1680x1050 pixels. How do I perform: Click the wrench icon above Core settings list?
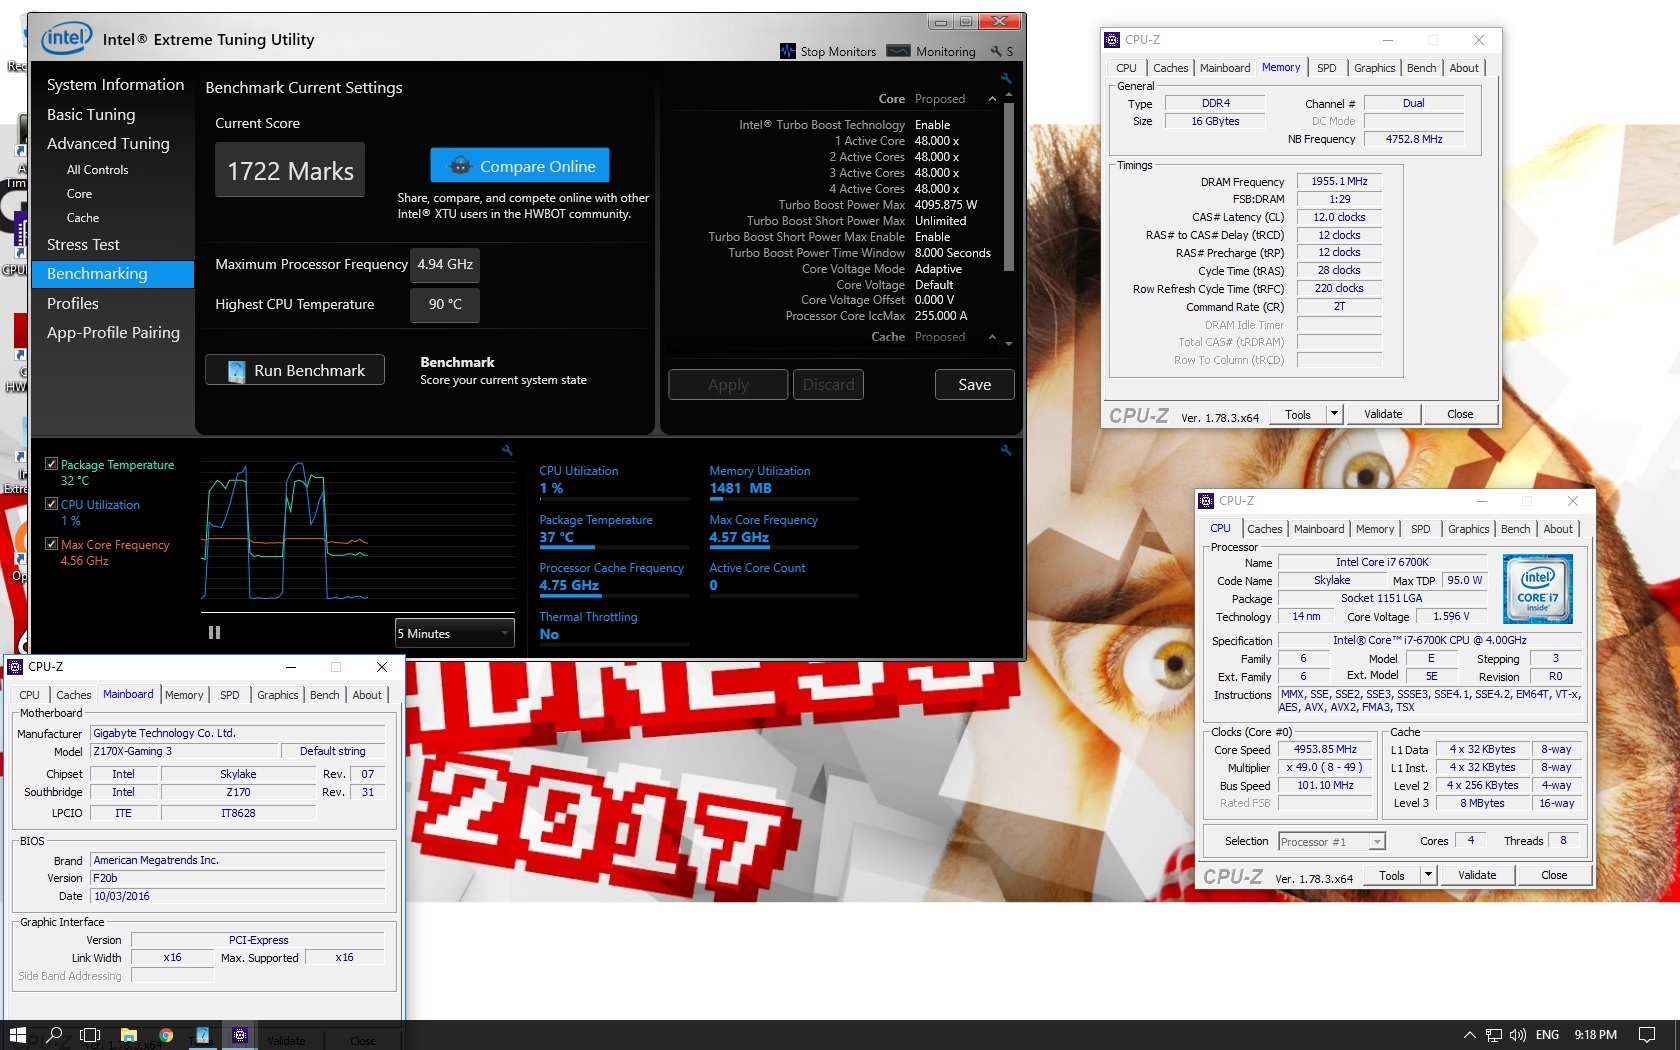pos(1006,78)
